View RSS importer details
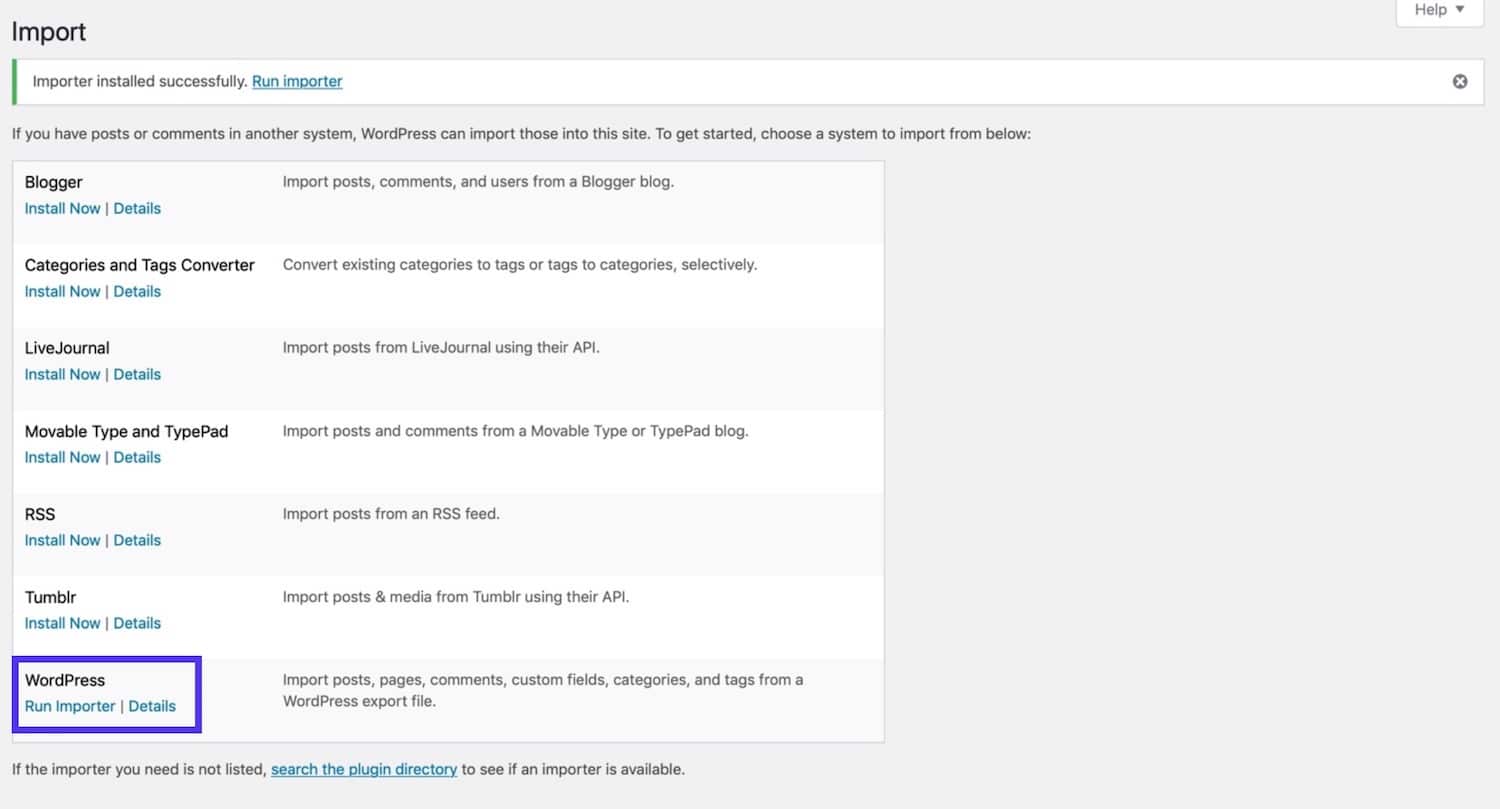Image resolution: width=1500 pixels, height=809 pixels. (x=137, y=541)
